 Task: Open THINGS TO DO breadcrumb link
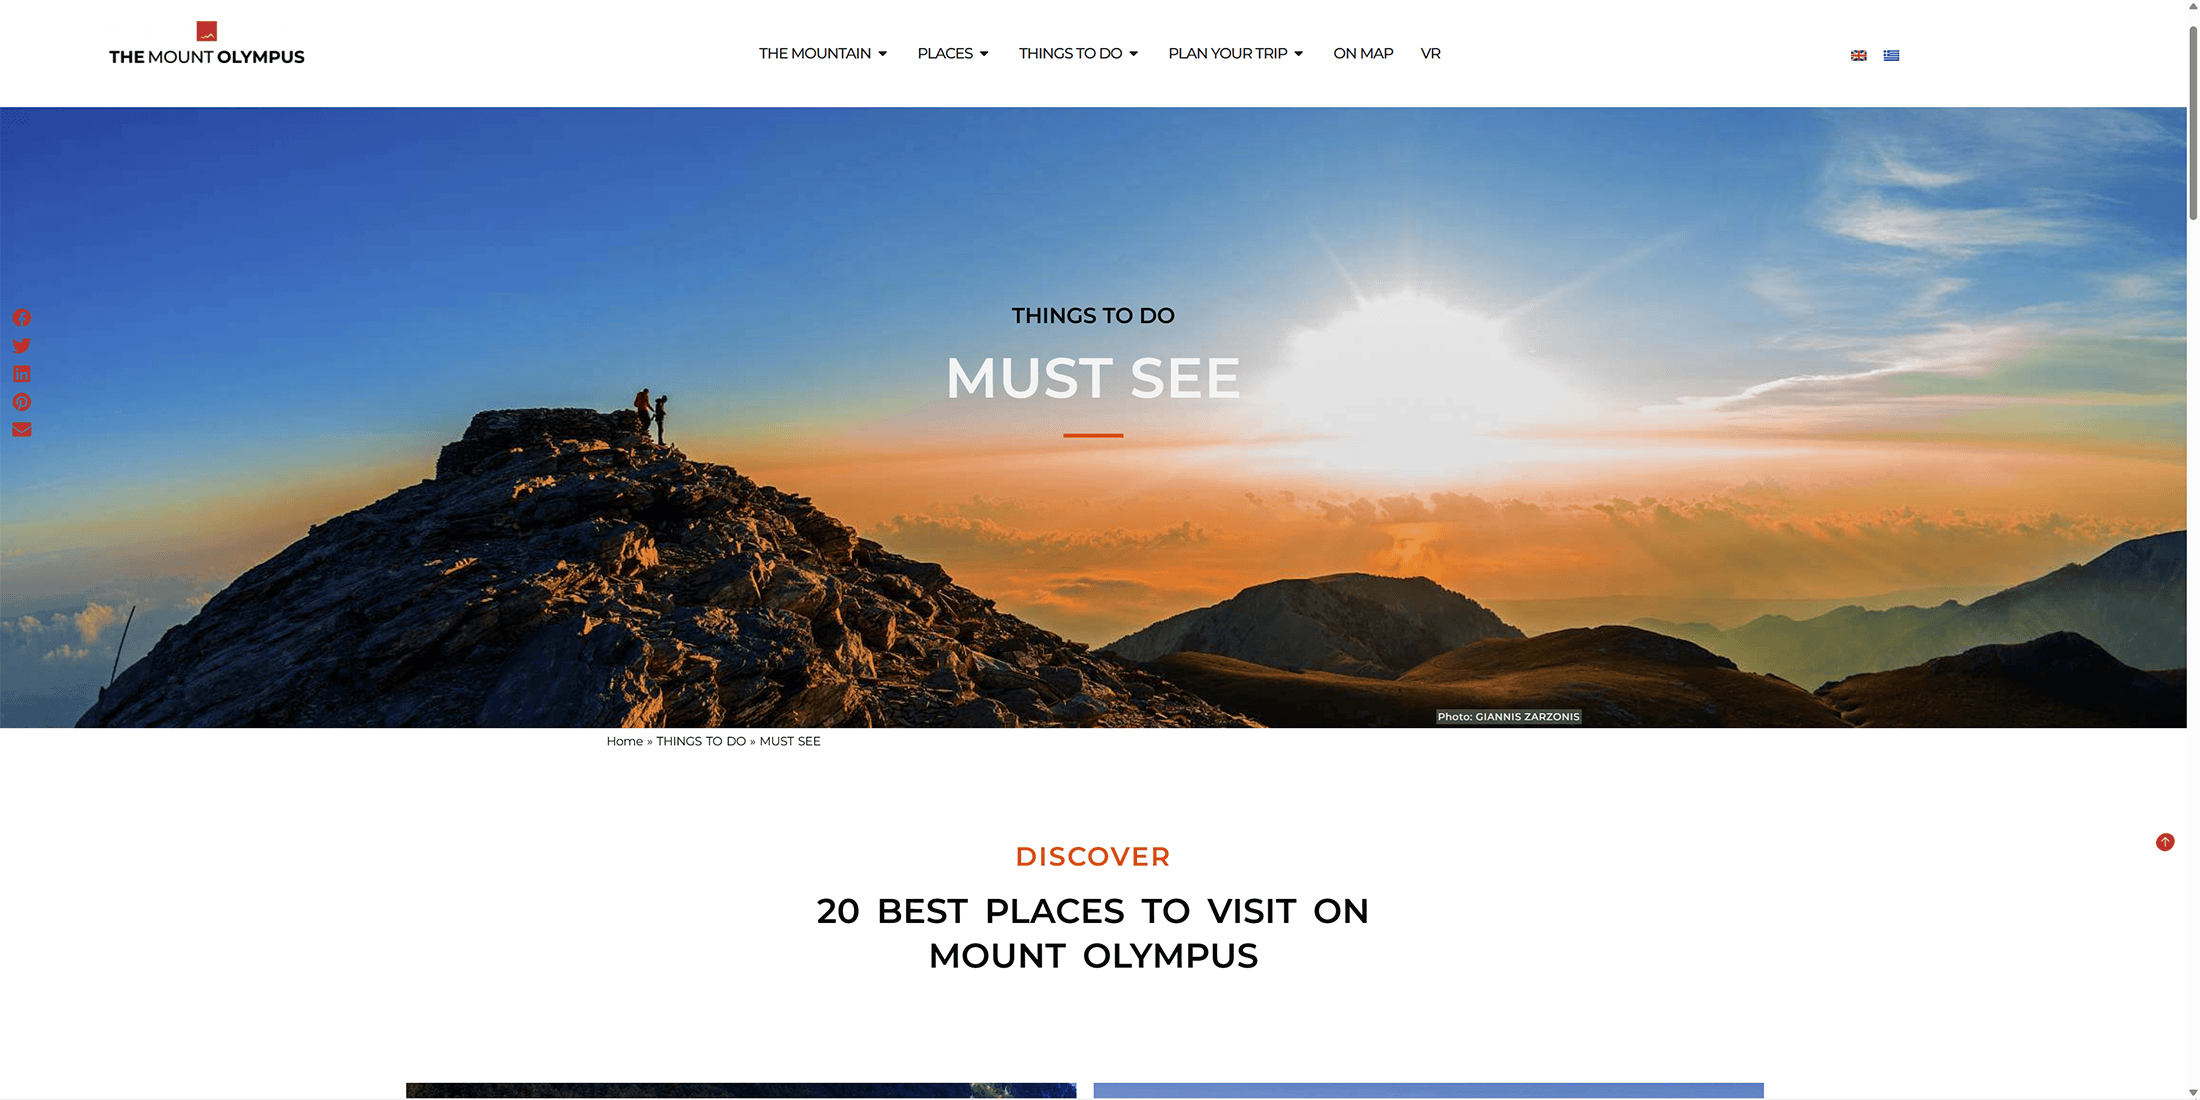pyautogui.click(x=701, y=741)
